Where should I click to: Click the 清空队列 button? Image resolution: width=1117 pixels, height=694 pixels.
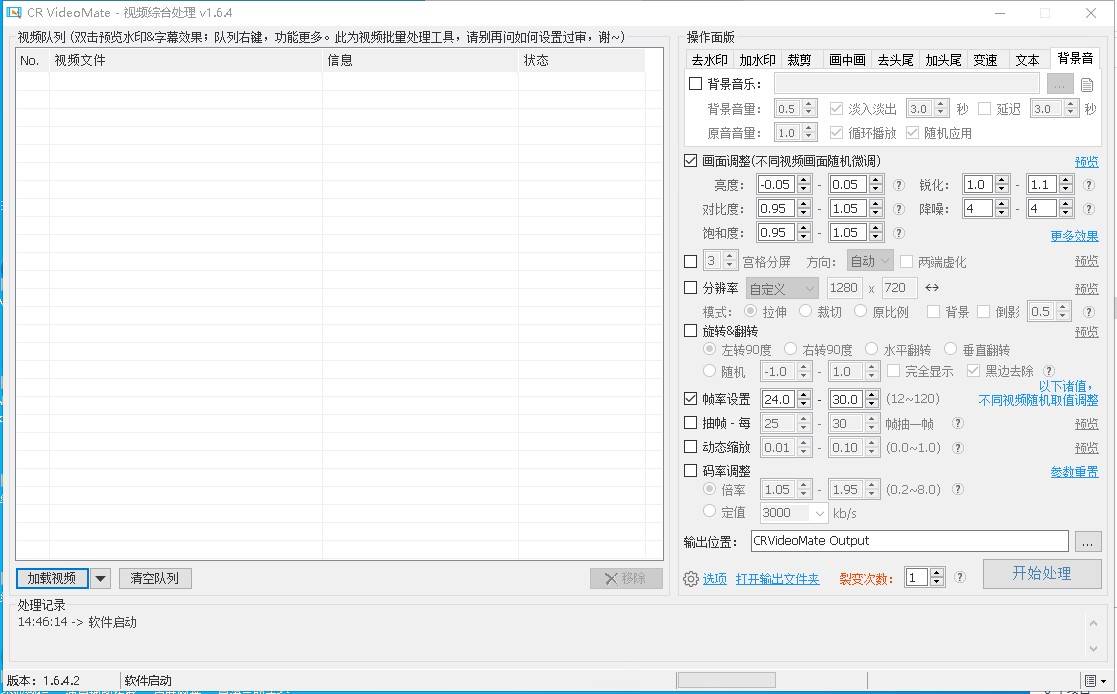[x=155, y=579]
